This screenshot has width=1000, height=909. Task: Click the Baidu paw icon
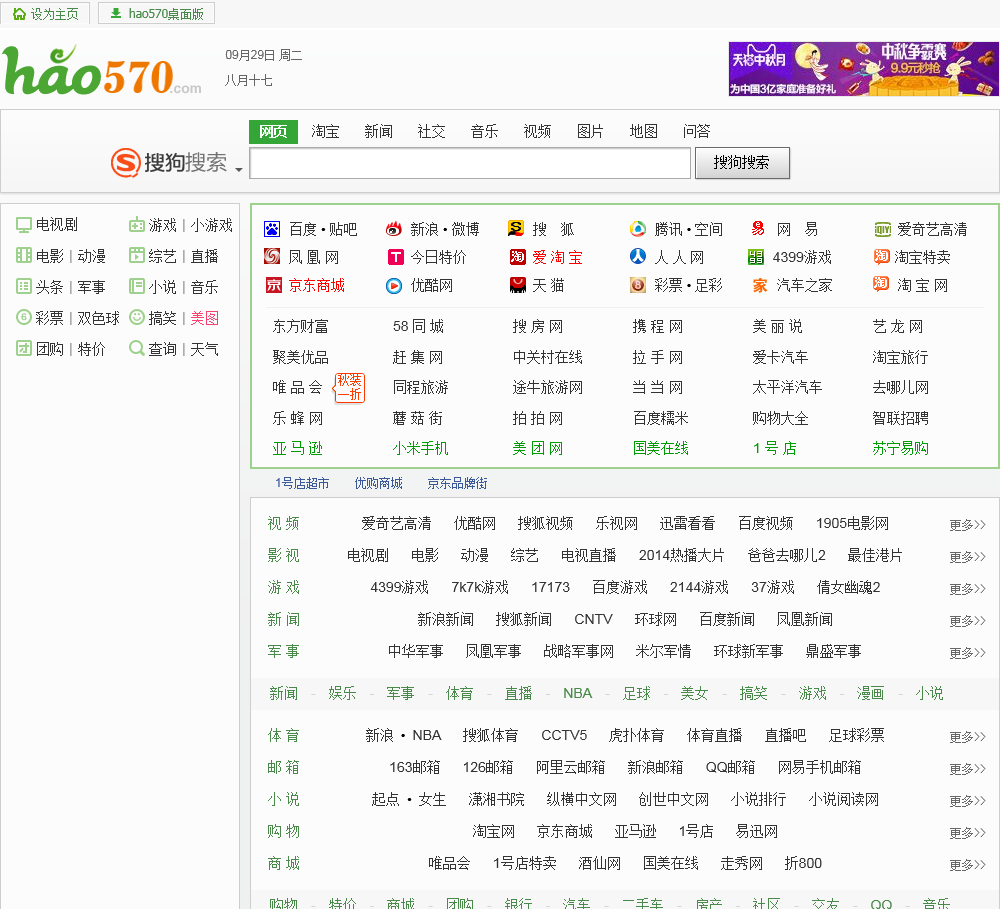(272, 229)
